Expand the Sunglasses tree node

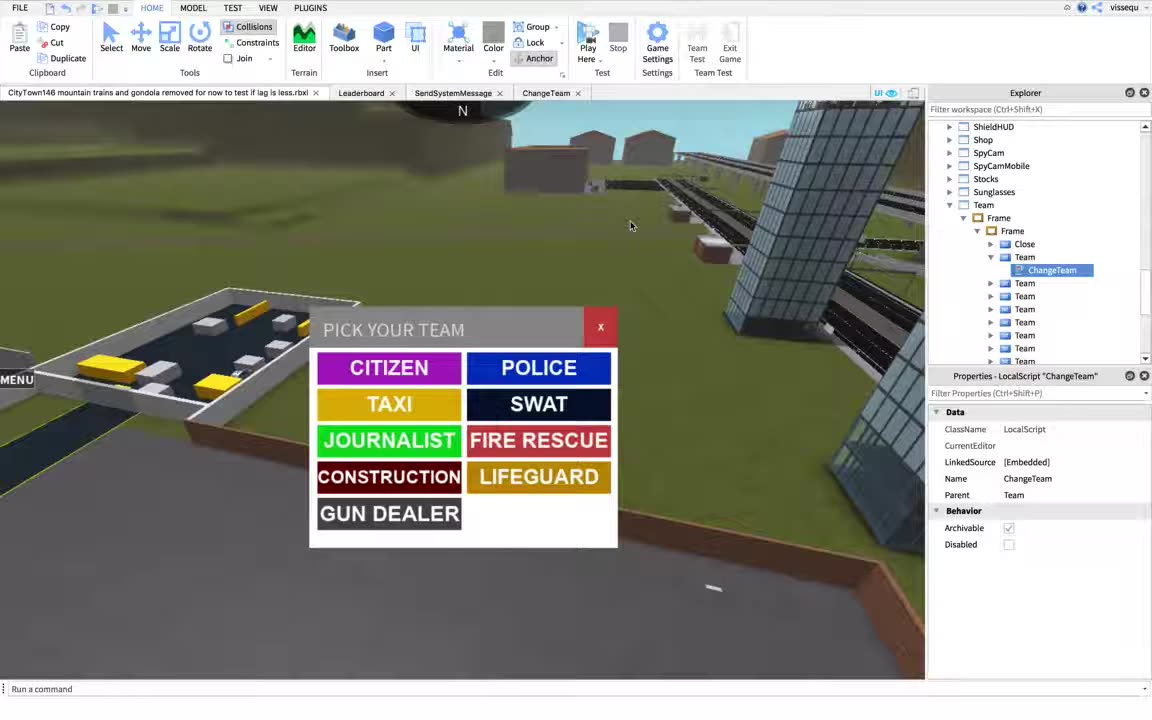coord(949,192)
